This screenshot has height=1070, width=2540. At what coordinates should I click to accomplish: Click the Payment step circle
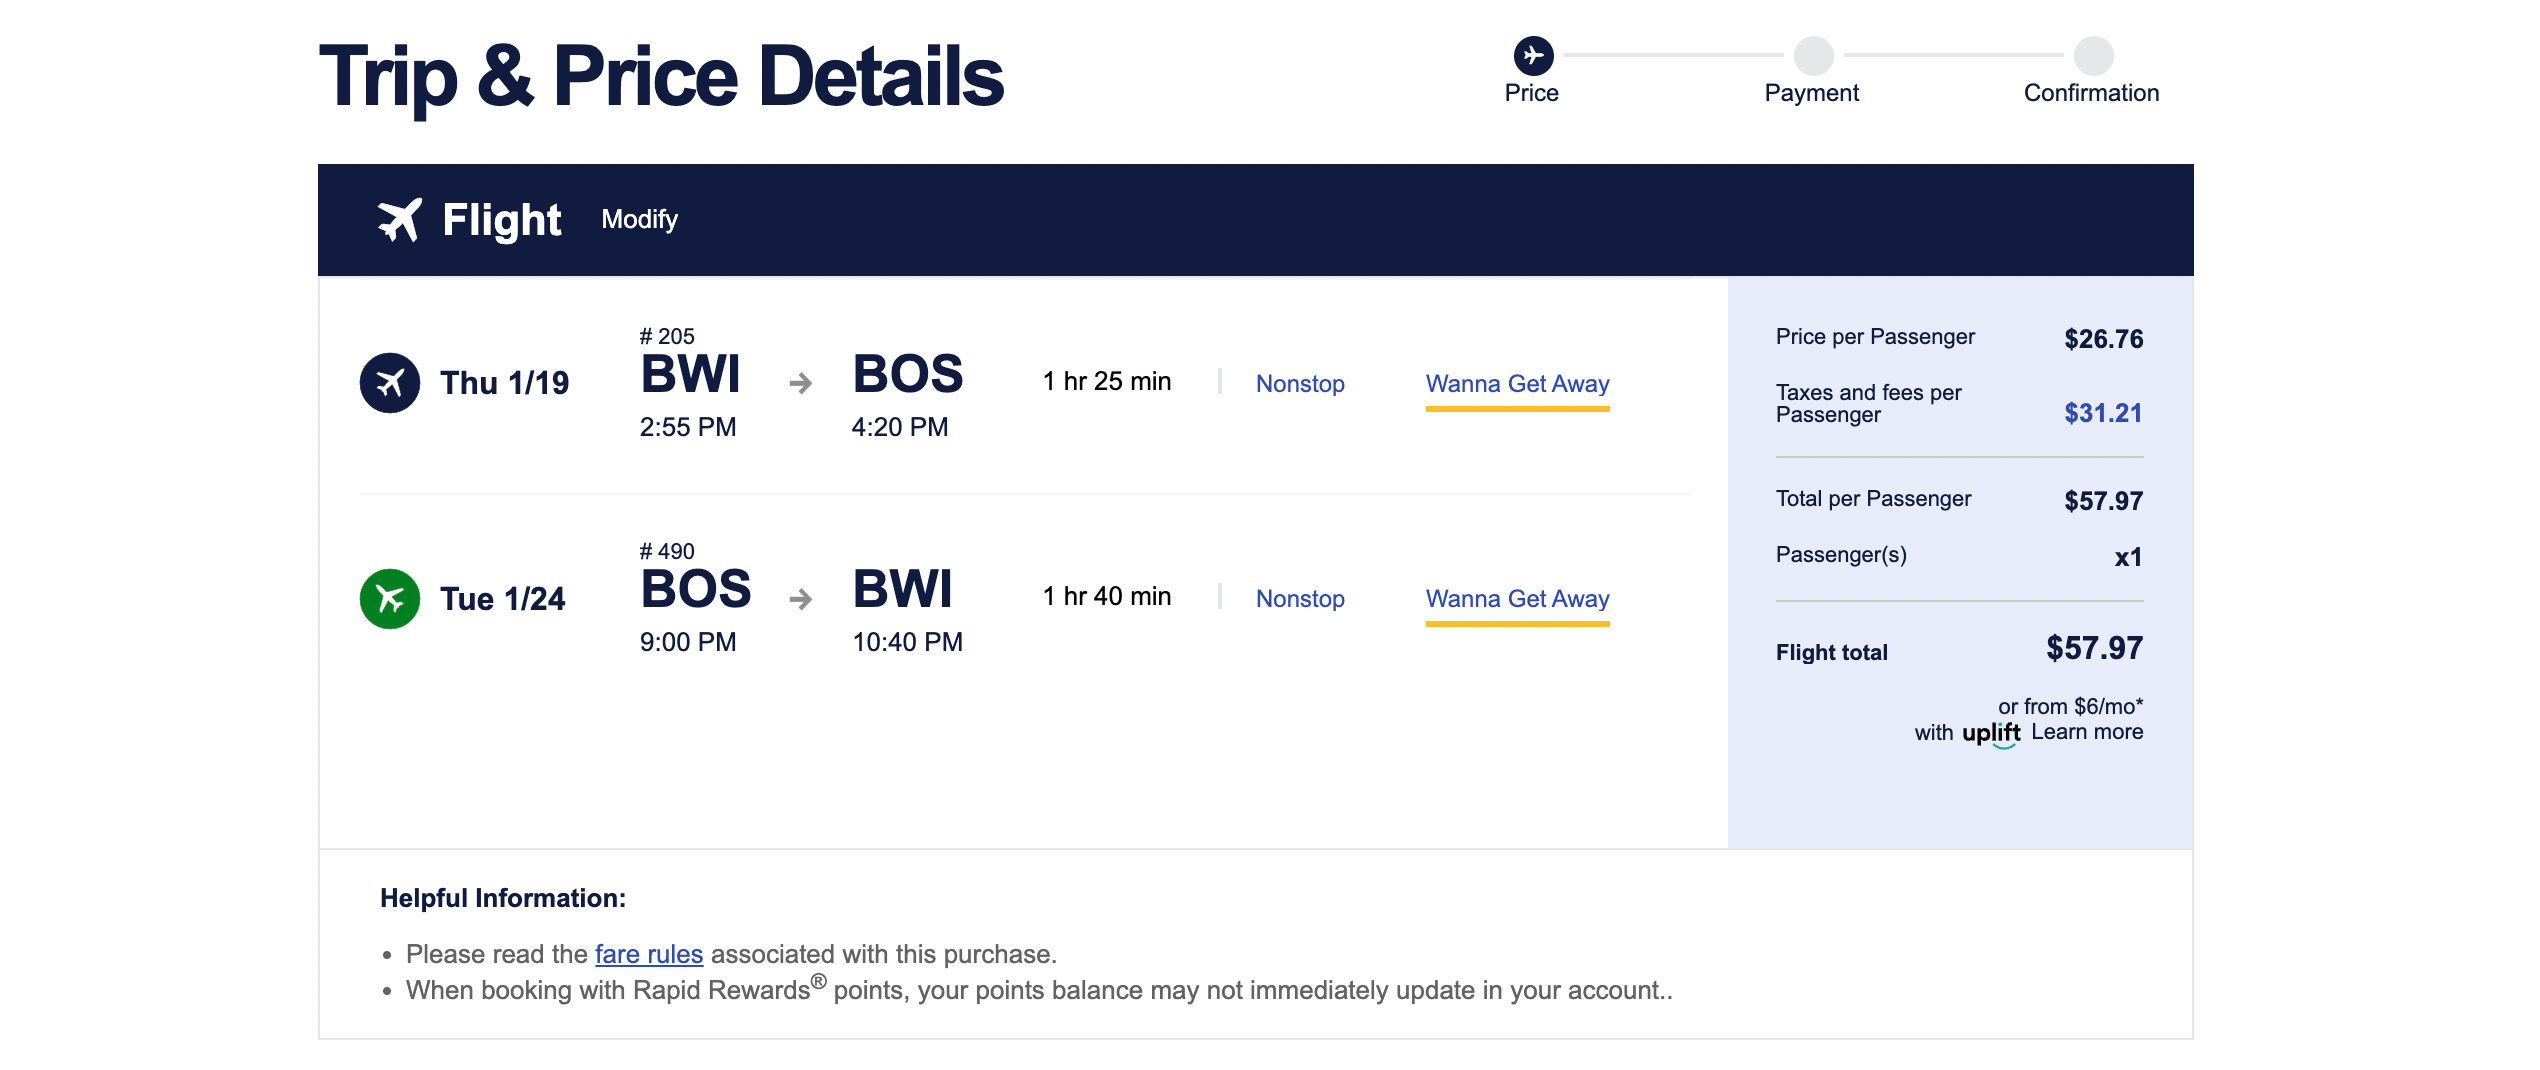pyautogui.click(x=1813, y=56)
